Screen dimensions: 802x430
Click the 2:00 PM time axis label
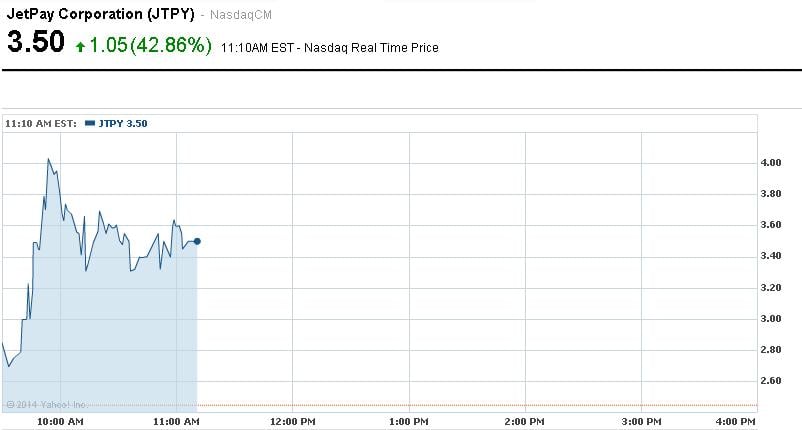pyautogui.click(x=524, y=422)
